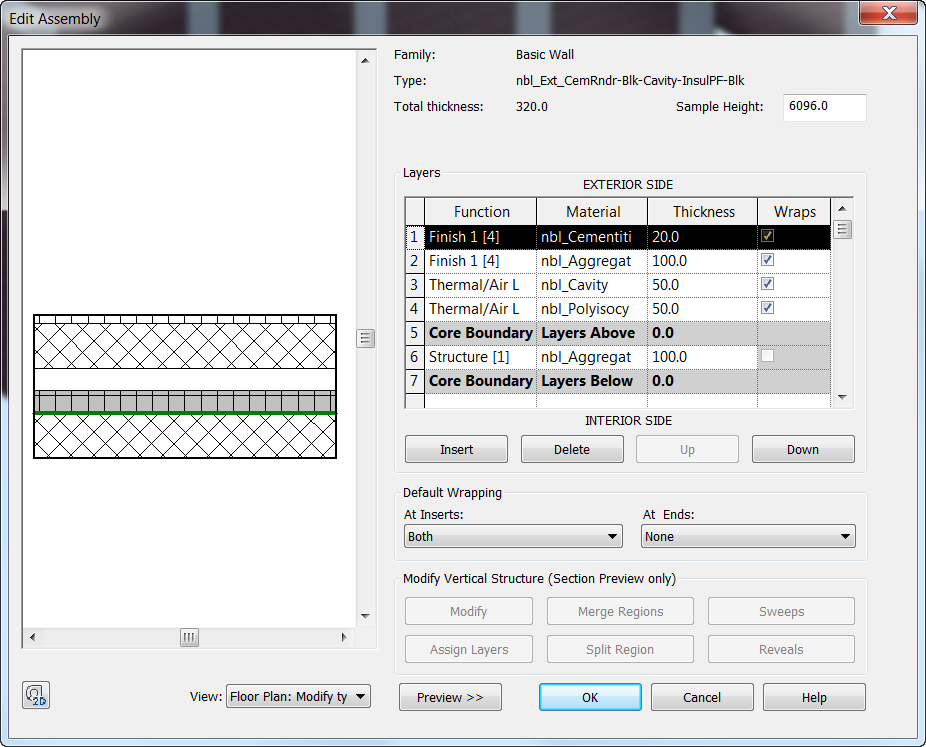This screenshot has height=747, width=926.
Task: Select the Structure [1] function cell
Action: pos(481,357)
